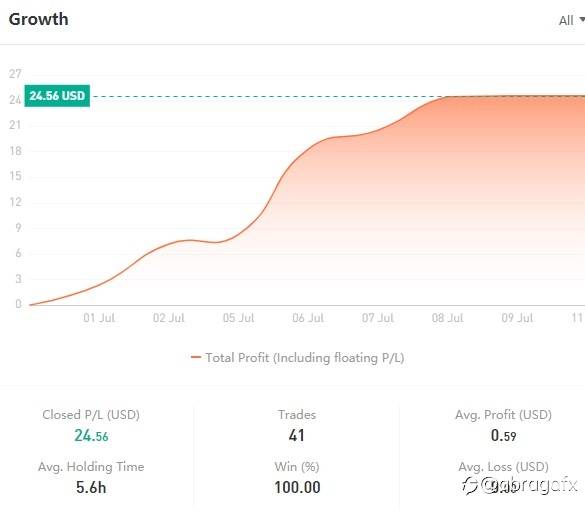Click the Trades count 41

[x=297, y=435]
